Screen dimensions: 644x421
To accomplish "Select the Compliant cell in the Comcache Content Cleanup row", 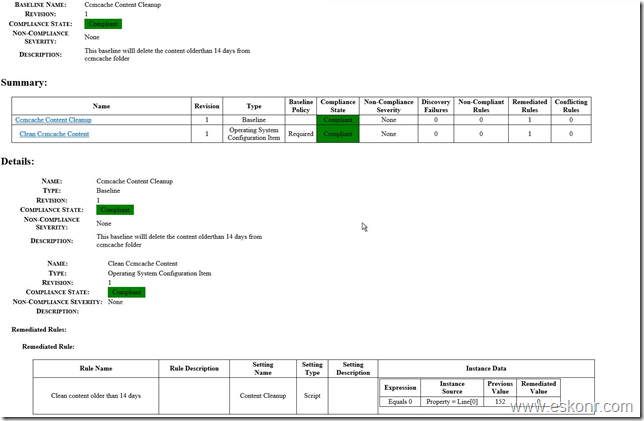I will [x=337, y=119].
